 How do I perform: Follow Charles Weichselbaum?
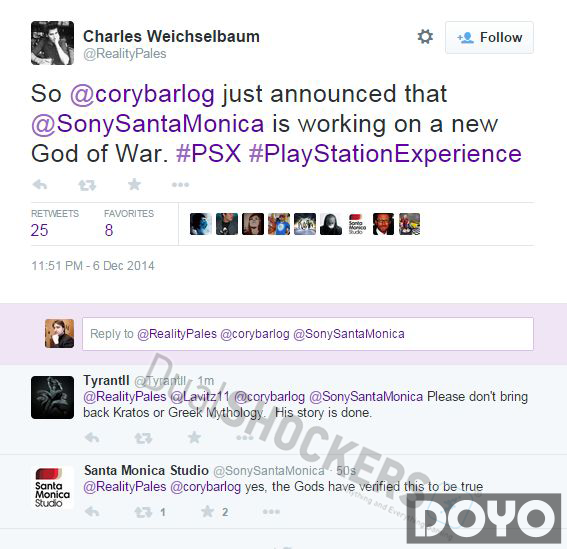489,38
